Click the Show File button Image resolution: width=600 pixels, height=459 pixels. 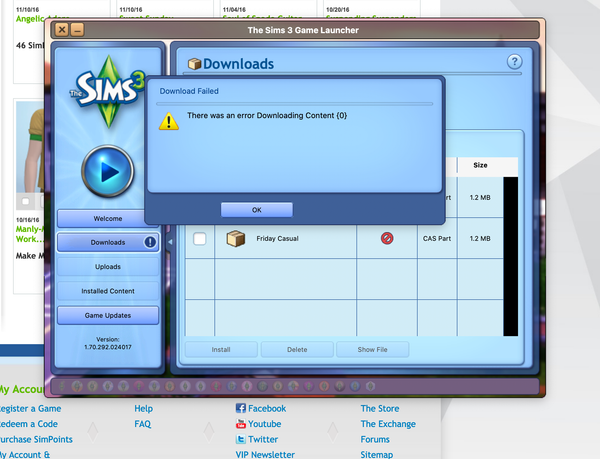tap(372, 350)
